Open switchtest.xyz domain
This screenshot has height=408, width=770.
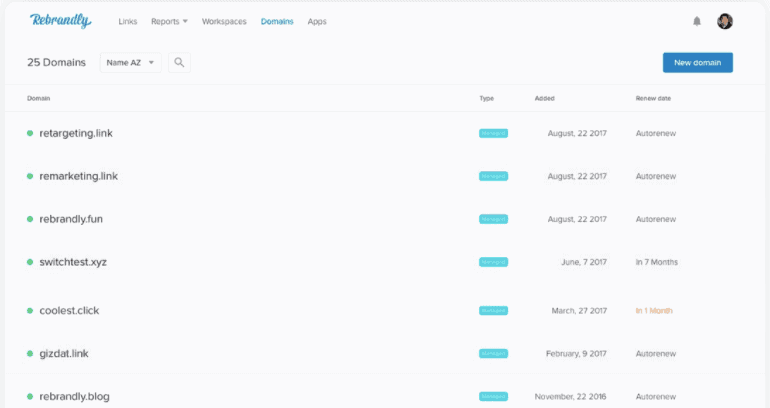point(73,262)
